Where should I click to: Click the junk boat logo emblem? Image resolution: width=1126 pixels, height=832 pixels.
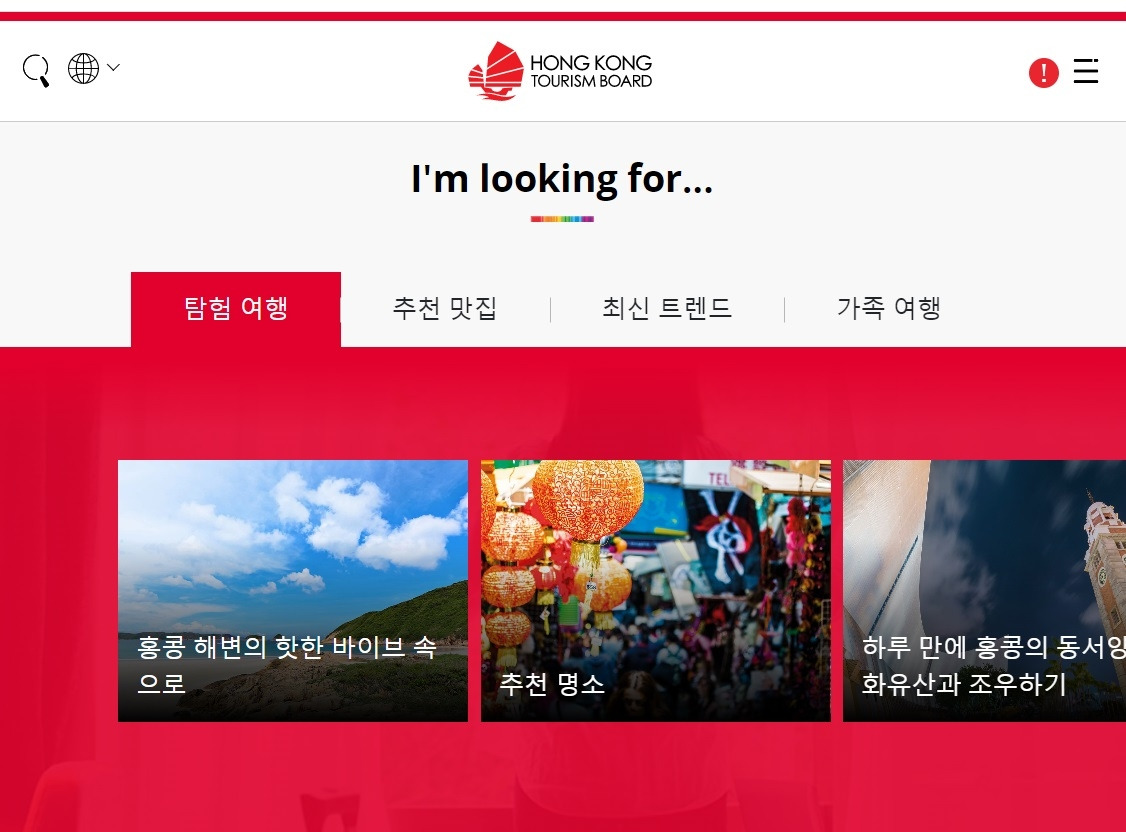(496, 71)
